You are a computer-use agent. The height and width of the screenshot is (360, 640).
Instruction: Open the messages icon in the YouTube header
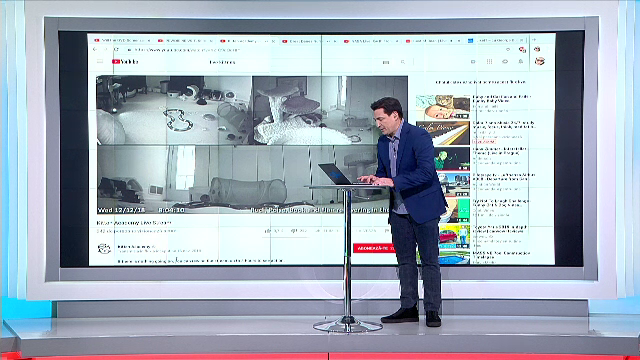[x=505, y=62]
